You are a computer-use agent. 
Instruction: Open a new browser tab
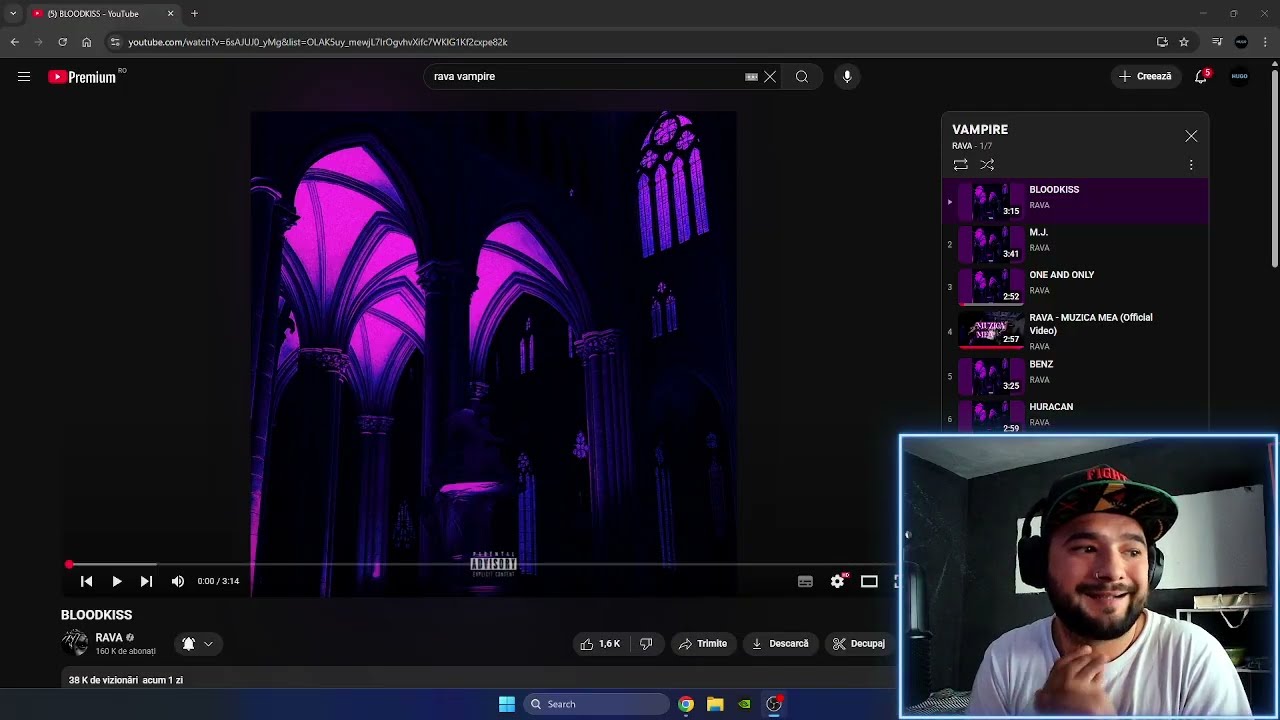194,14
